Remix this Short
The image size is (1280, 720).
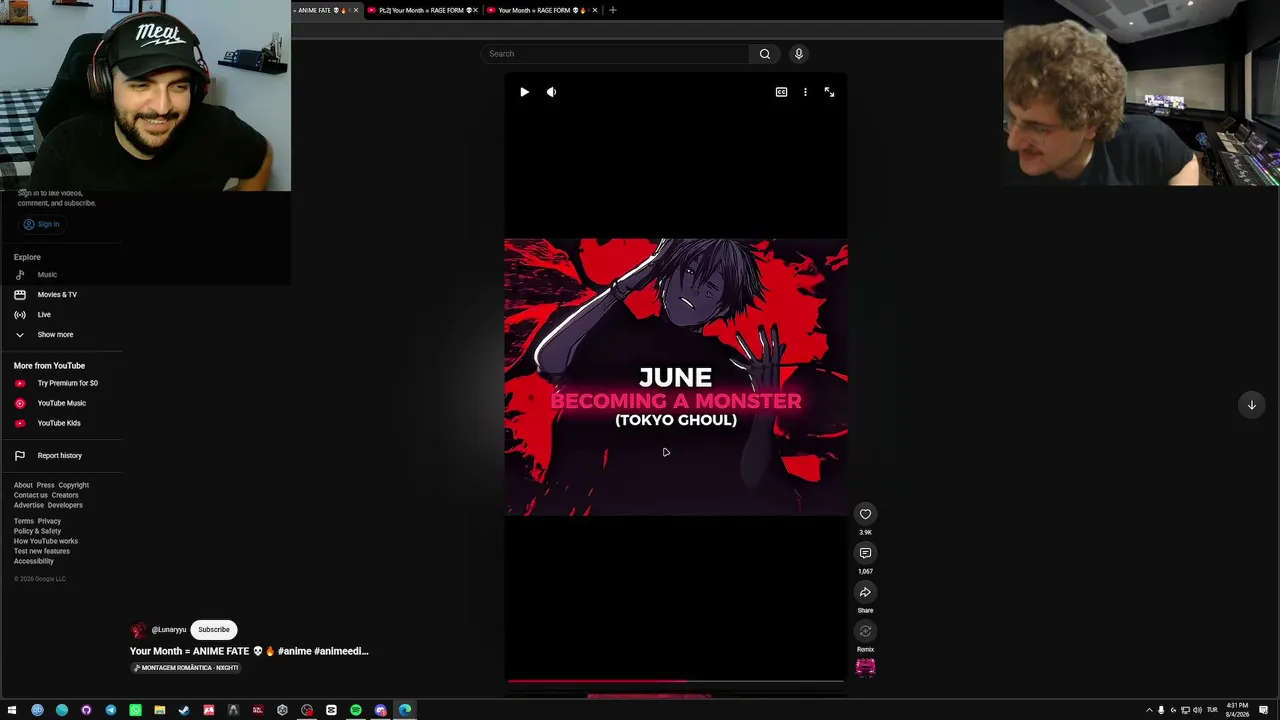click(x=865, y=631)
